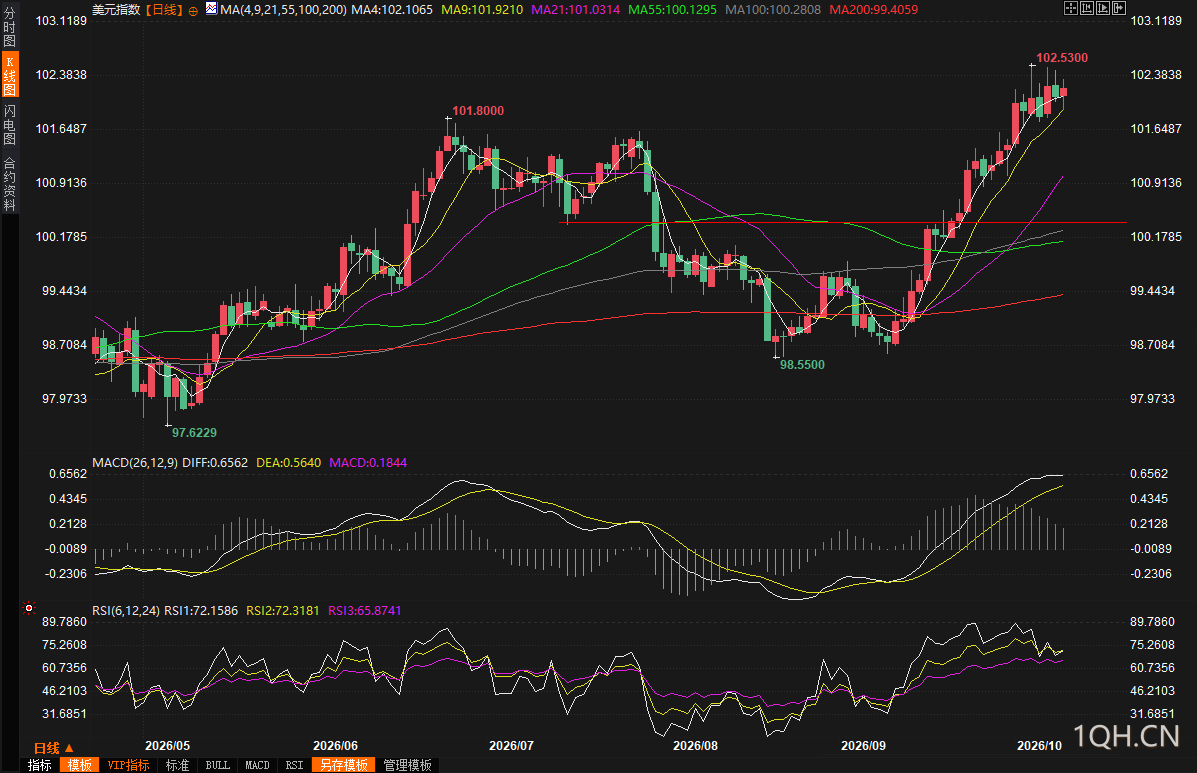Image resolution: width=1197 pixels, height=773 pixels.
Task: Open the 合约资料 sidebar tab
Action: point(9,183)
